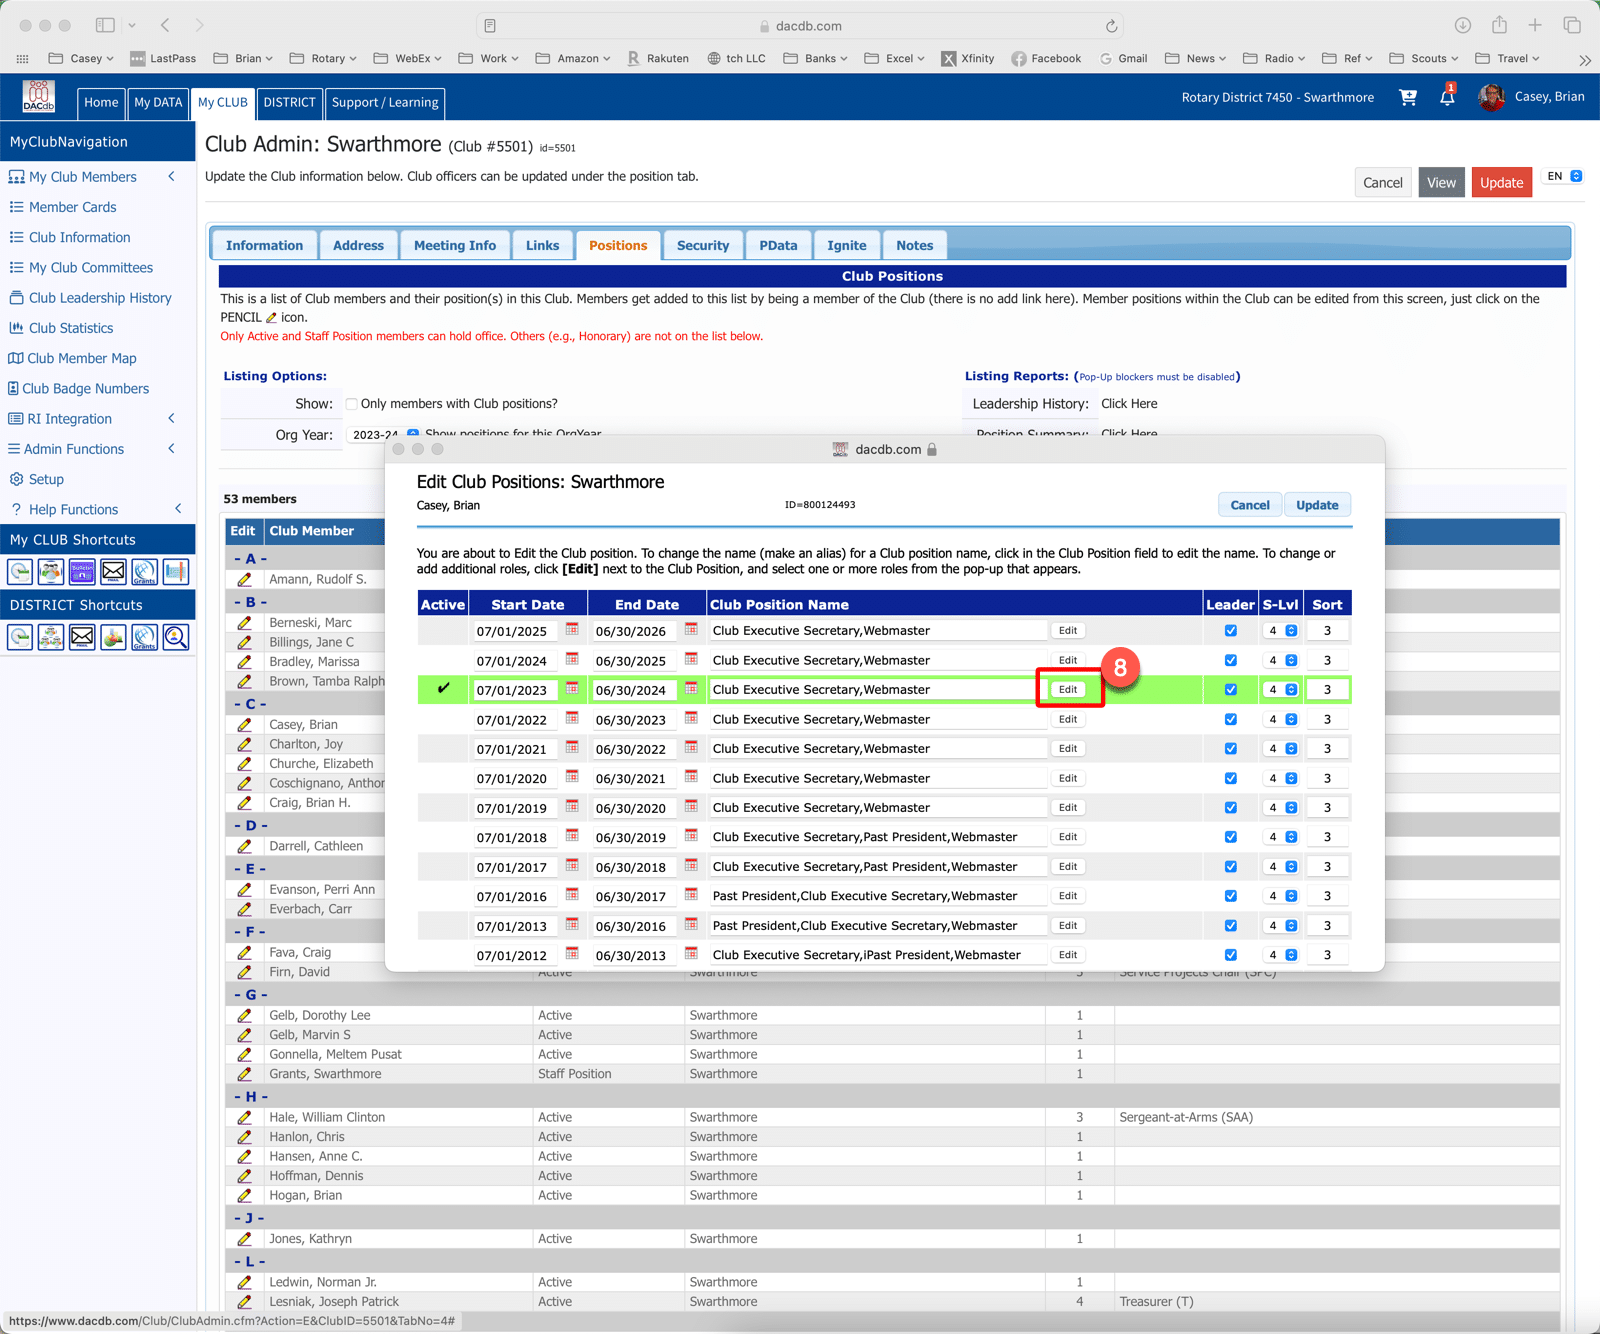1600x1334 pixels.
Task: Open My CLUB PMail envelope shortcut
Action: tap(113, 572)
